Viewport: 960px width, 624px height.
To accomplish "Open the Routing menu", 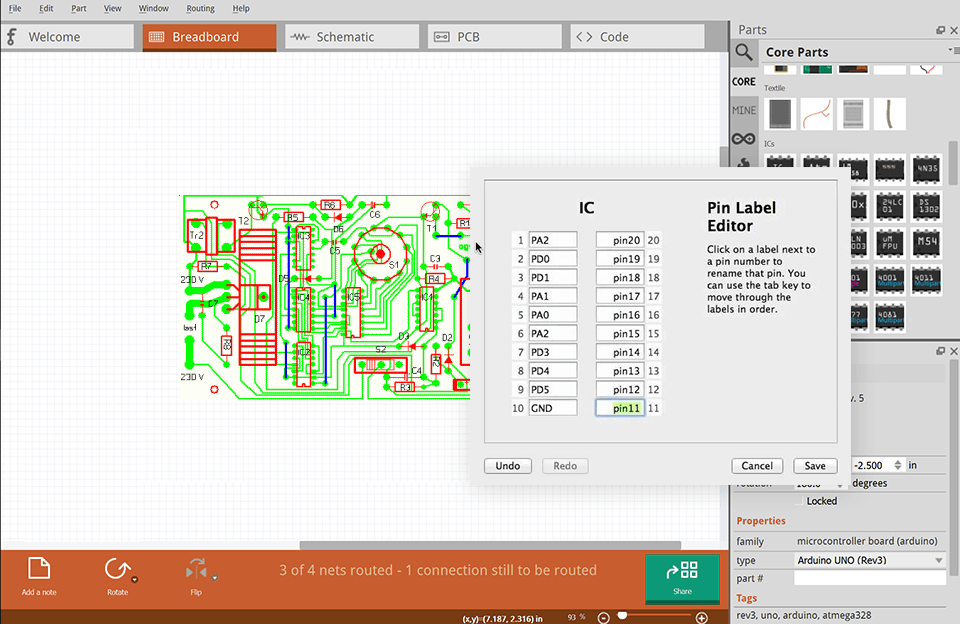I will pos(200,8).
